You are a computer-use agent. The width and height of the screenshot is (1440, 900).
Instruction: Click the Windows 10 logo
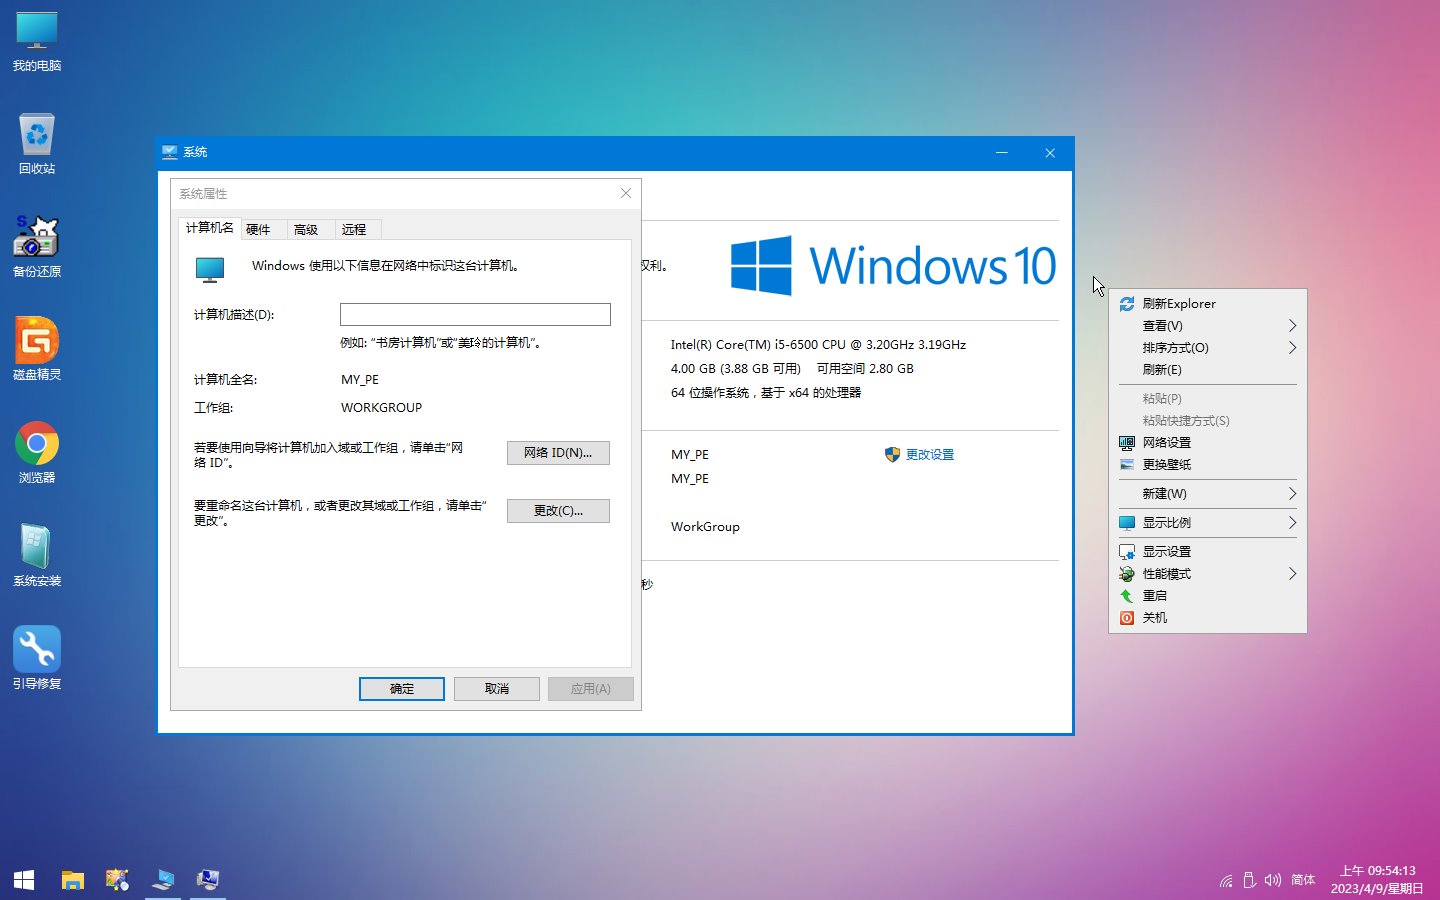pos(893,266)
